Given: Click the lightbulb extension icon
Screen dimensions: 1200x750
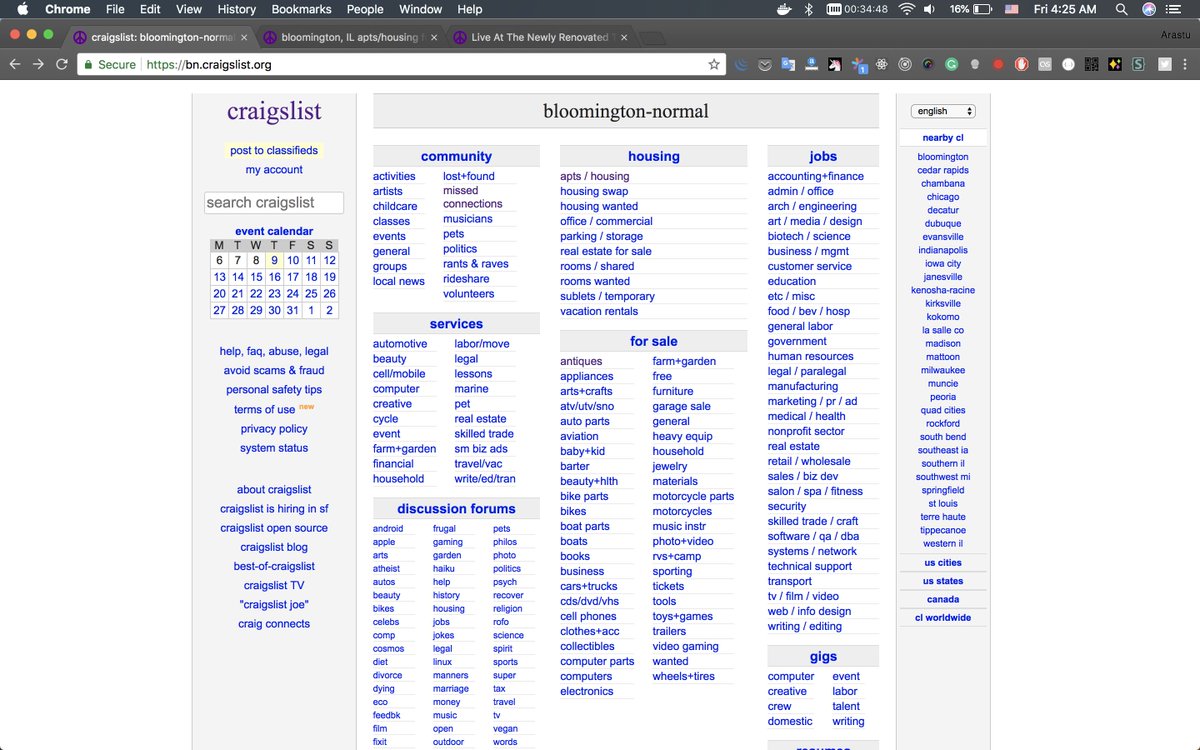Looking at the screenshot, I should click(975, 64).
